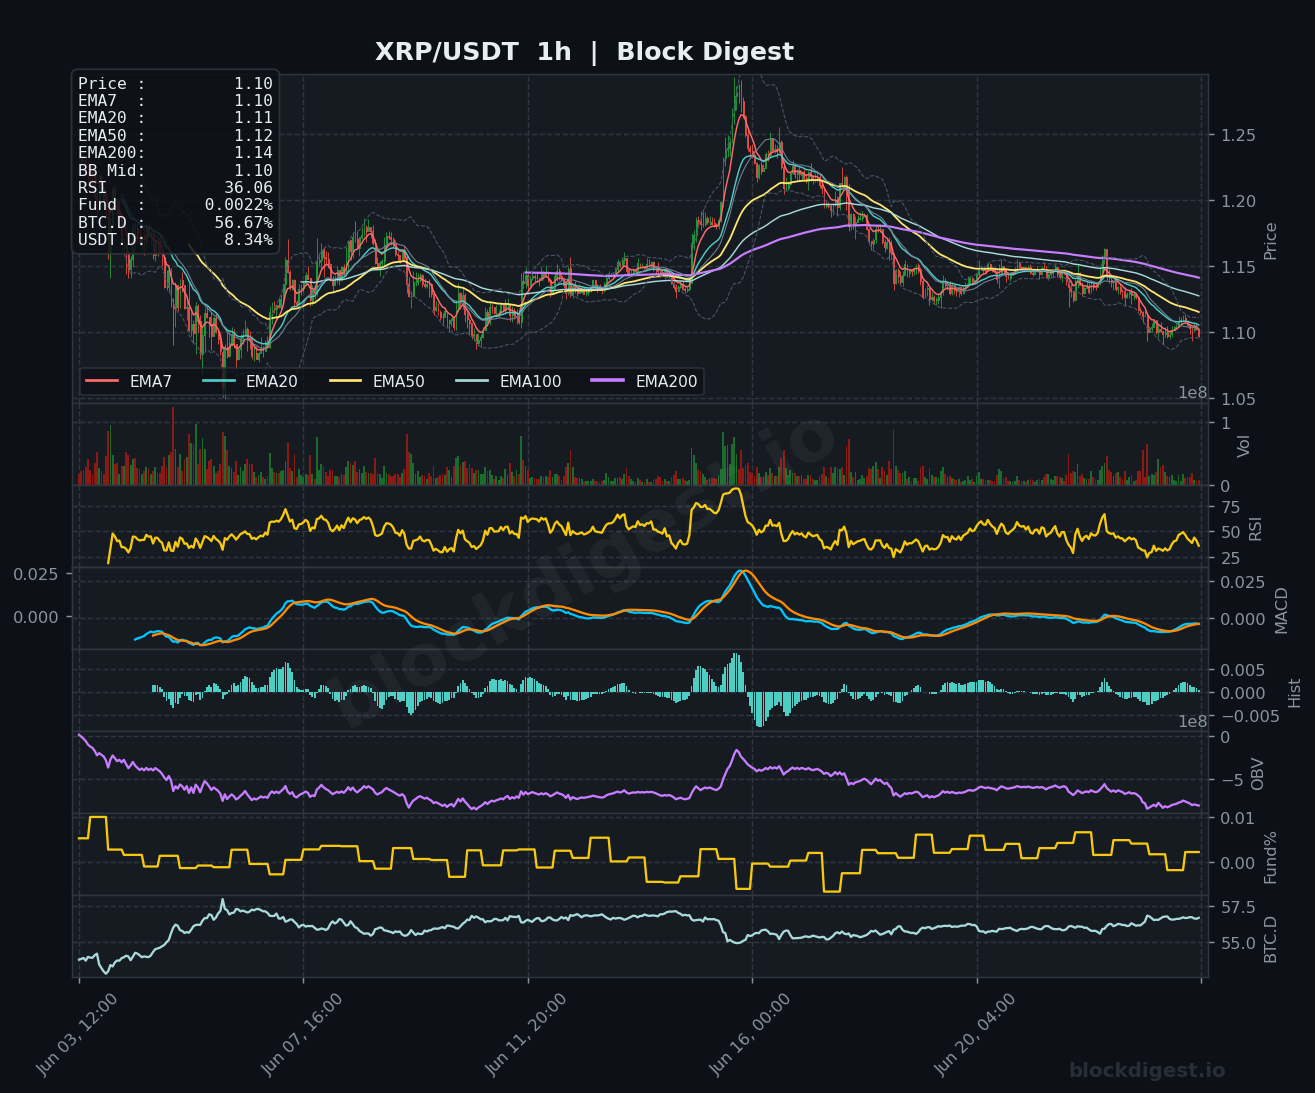Click the RSI 36.06 reading
The height and width of the screenshot is (1093, 1315).
tap(175, 188)
